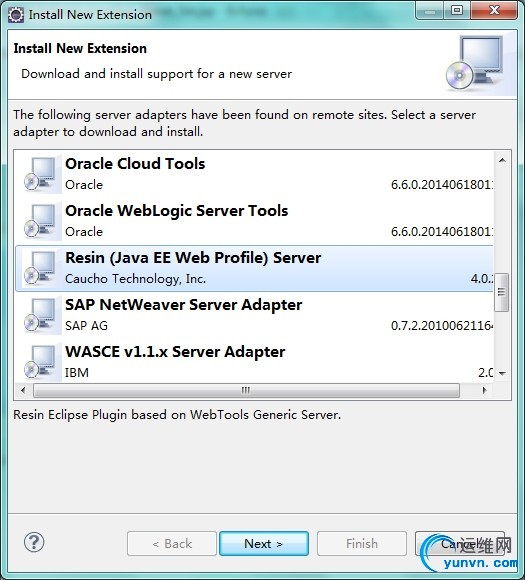The image size is (525, 580).
Task: Select Oracle Cloud Tools in the list
Action: tap(254, 174)
